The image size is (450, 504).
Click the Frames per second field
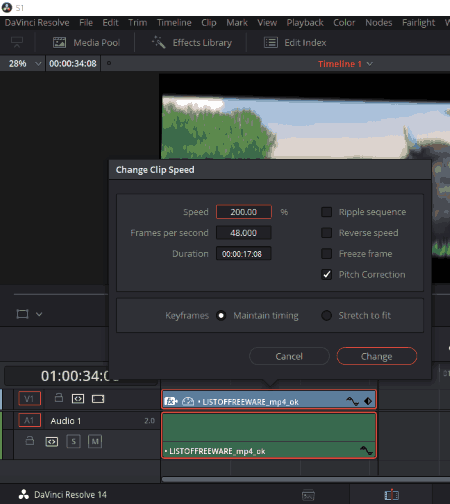pyautogui.click(x=244, y=233)
